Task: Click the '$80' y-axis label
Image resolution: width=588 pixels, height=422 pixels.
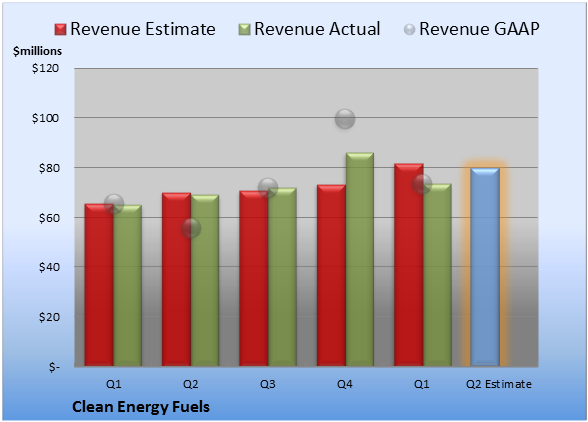Action: click(49, 168)
